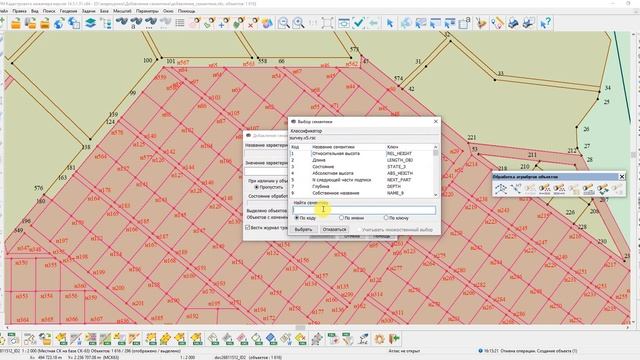Click the wave icon with three dots below
This screenshot has height=360, width=640.
(151, 23)
